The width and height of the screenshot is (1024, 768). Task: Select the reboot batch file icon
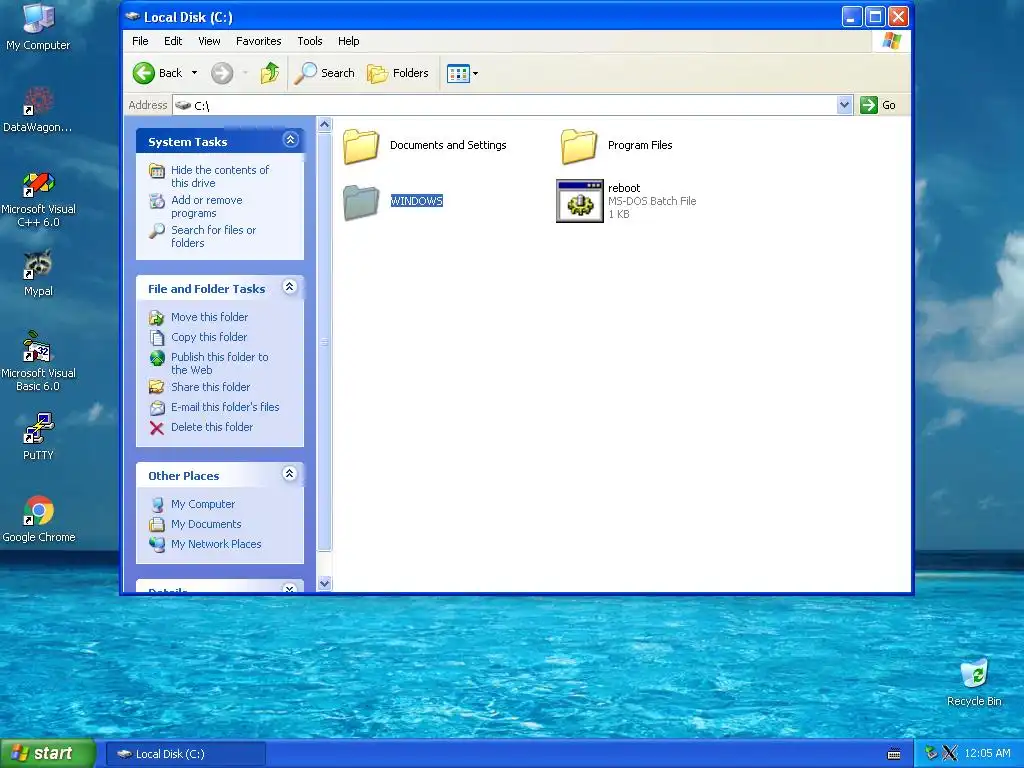click(x=580, y=201)
